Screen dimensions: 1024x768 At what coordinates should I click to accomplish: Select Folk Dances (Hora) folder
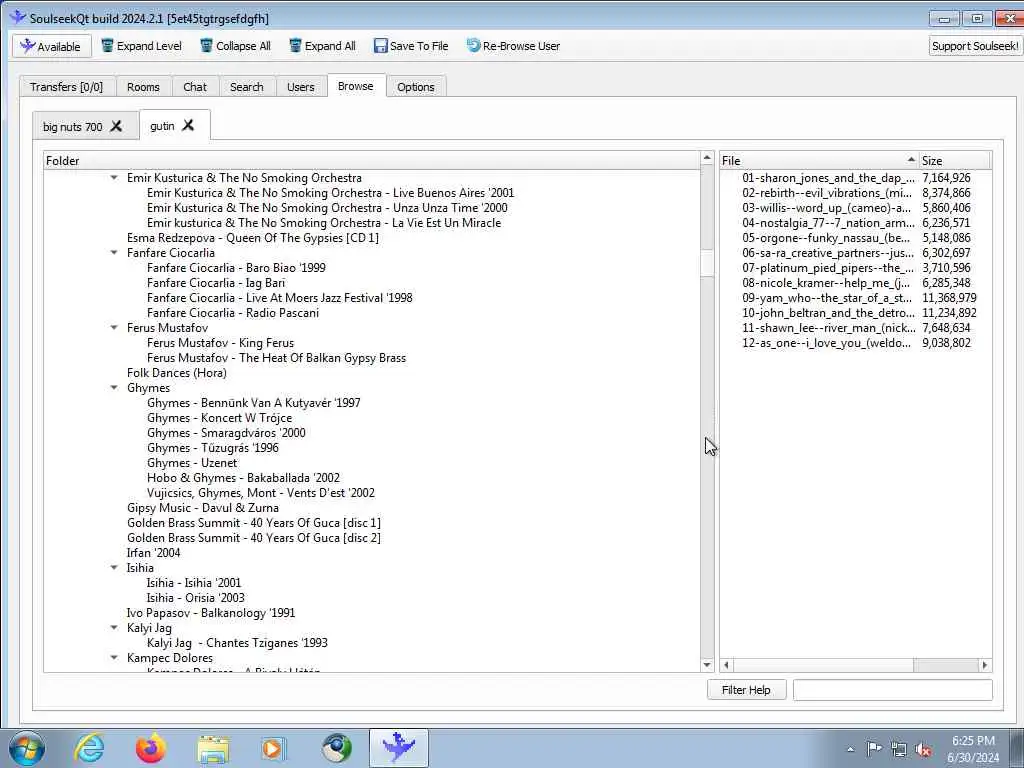pos(177,373)
